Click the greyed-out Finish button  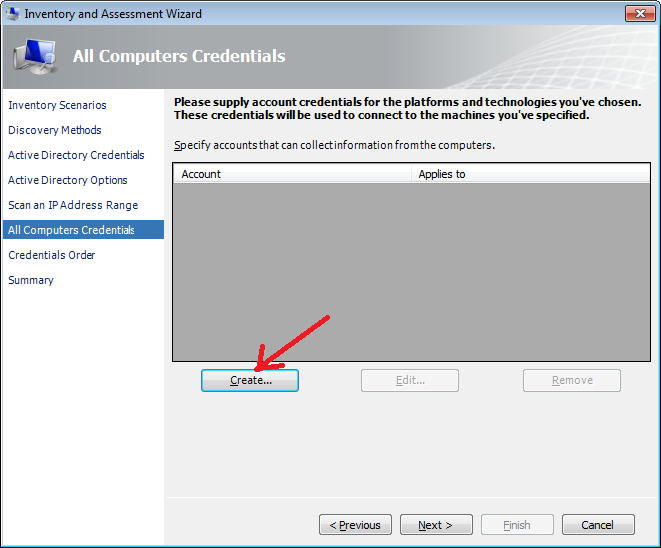[x=517, y=525]
